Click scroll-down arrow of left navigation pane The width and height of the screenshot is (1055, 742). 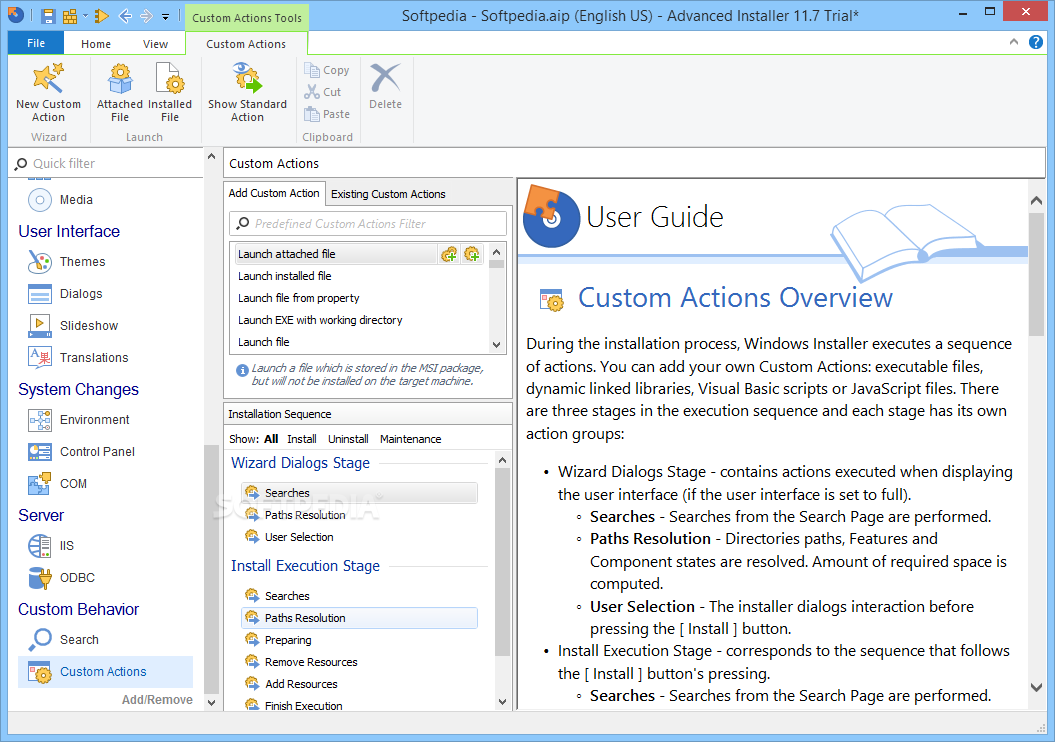(x=211, y=702)
